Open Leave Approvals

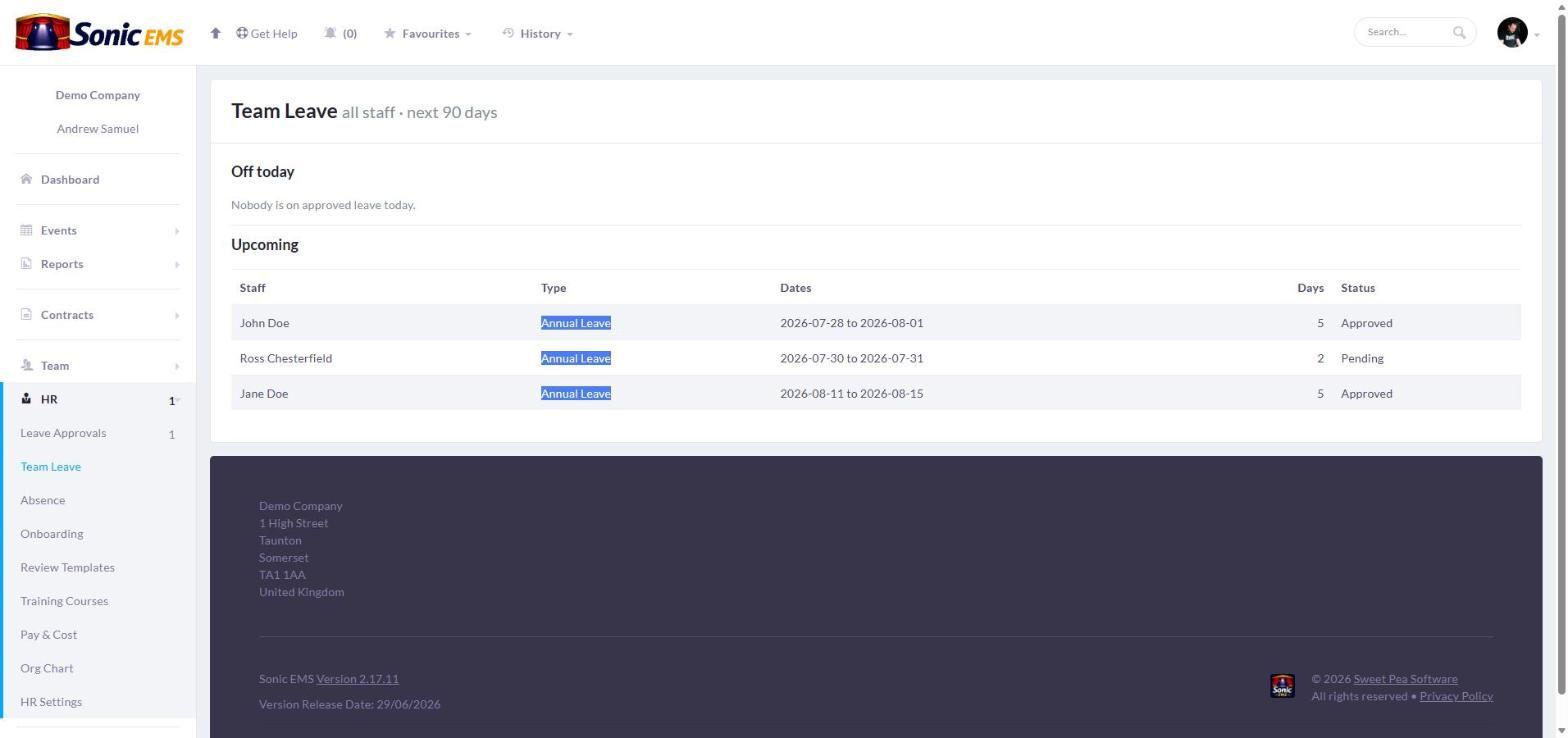tap(63, 434)
